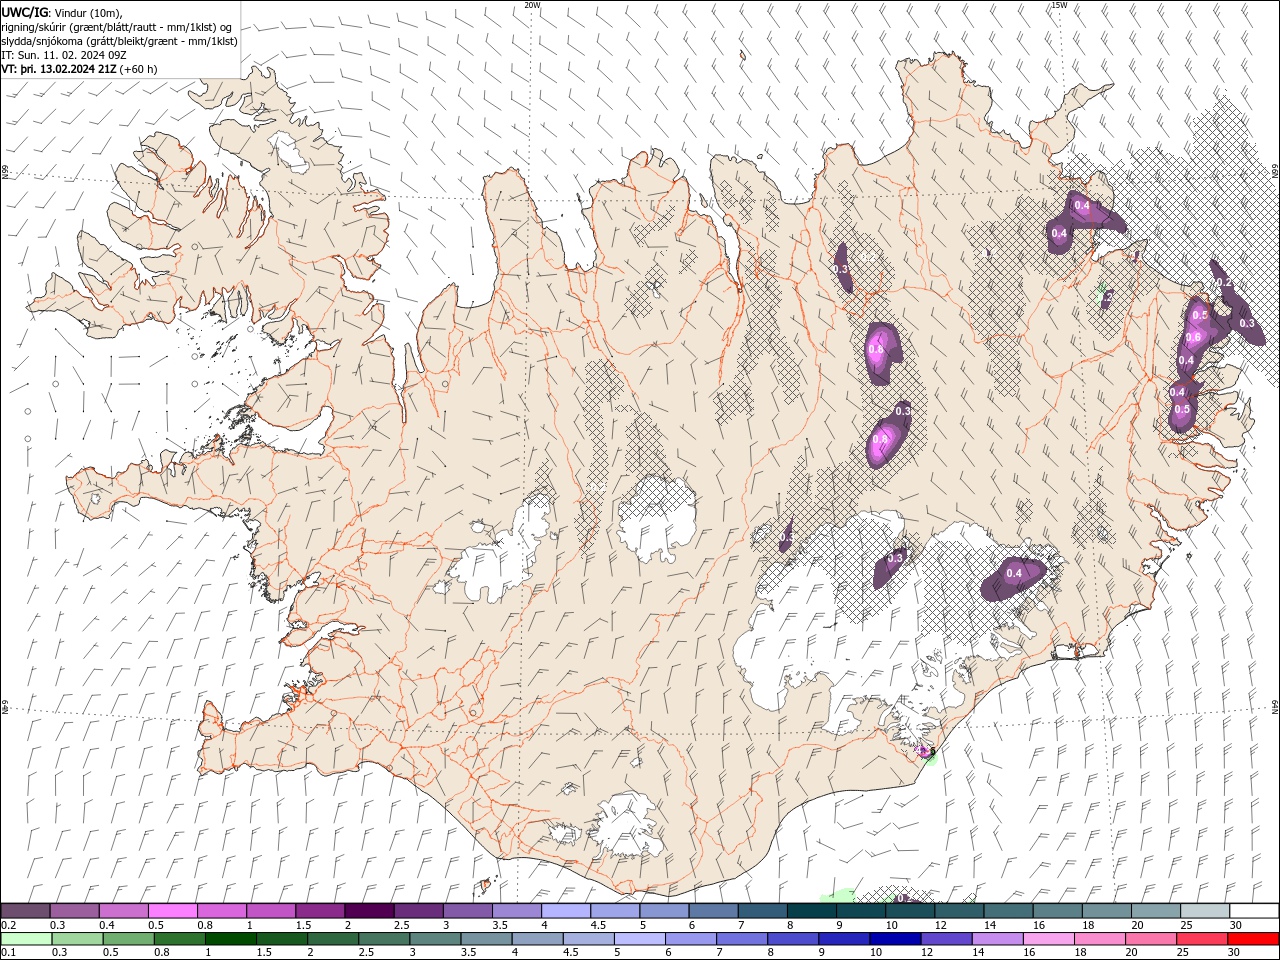1280x960 pixels.
Task: Click the '20W' longitude label at top
Action: tap(533, 5)
